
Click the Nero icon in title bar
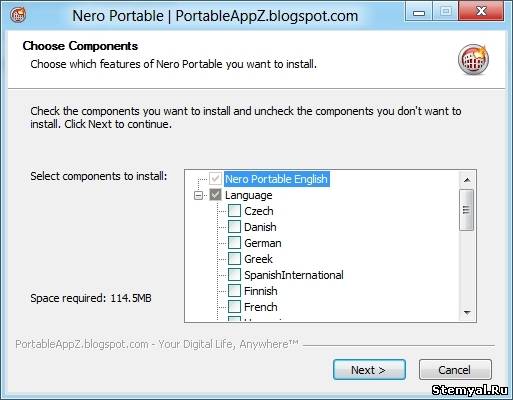(18, 15)
